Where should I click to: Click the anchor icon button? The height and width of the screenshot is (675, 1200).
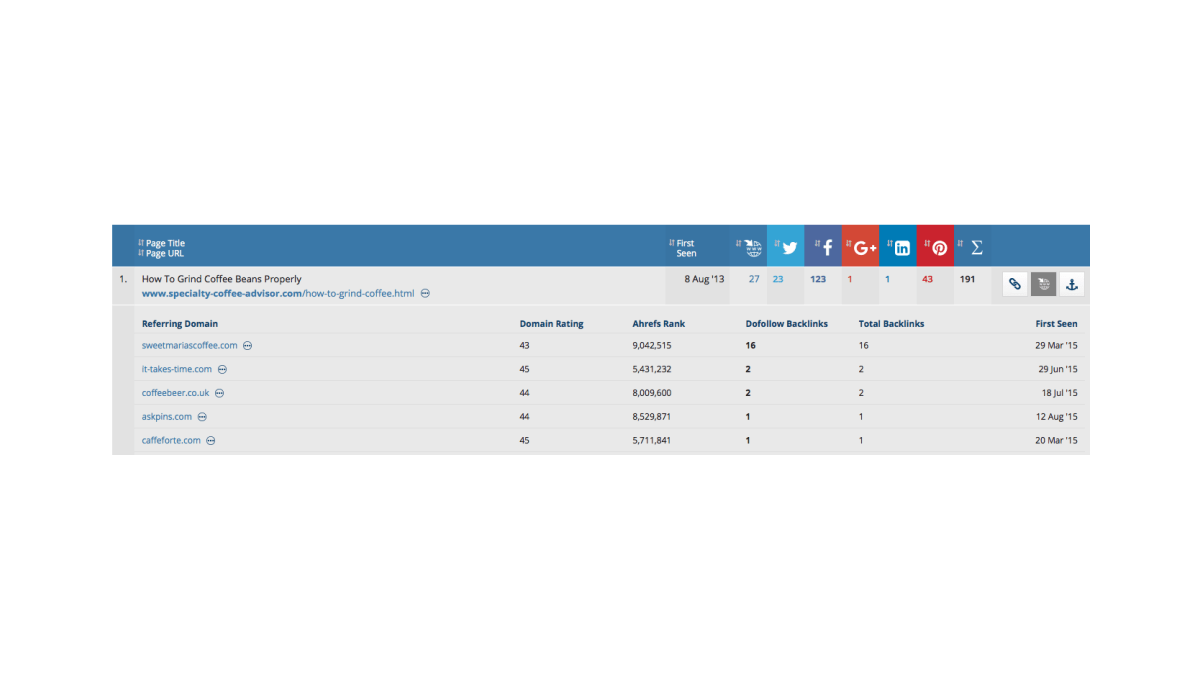[x=1071, y=284]
